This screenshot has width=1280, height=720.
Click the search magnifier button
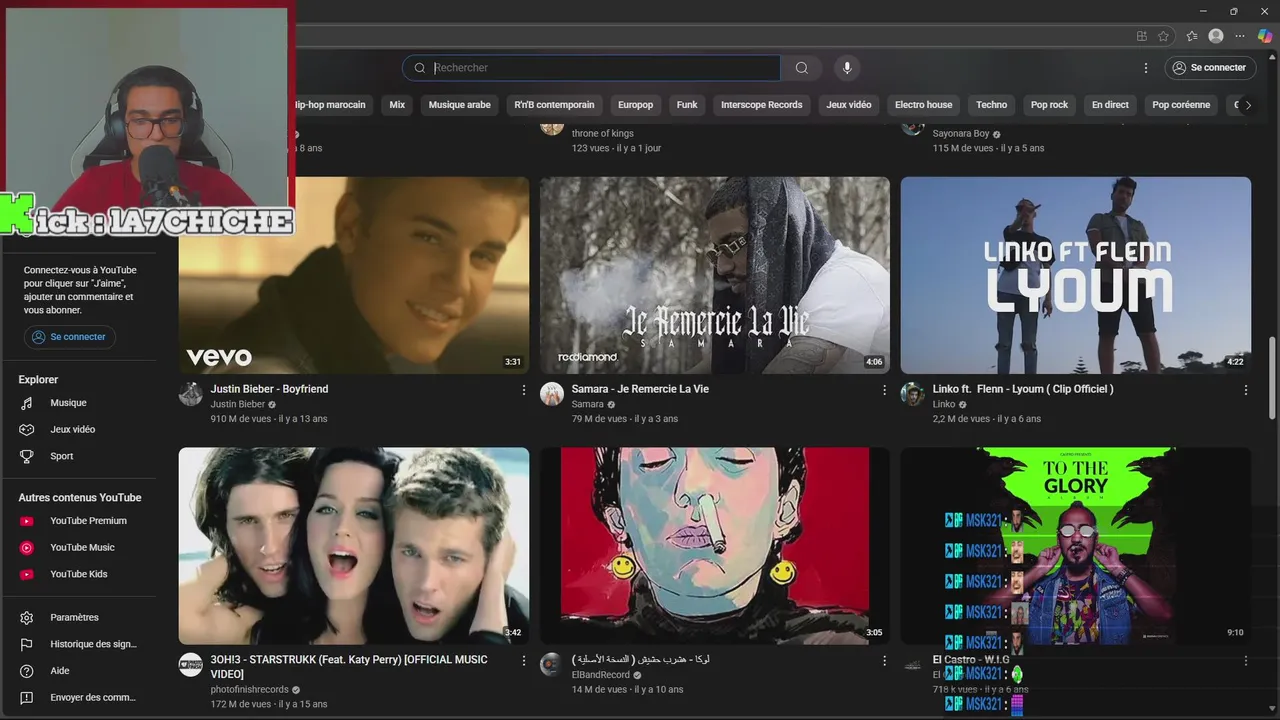pyautogui.click(x=802, y=68)
